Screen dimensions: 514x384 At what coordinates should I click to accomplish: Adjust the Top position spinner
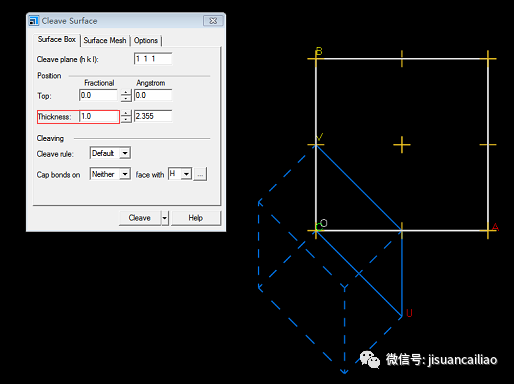click(x=126, y=96)
